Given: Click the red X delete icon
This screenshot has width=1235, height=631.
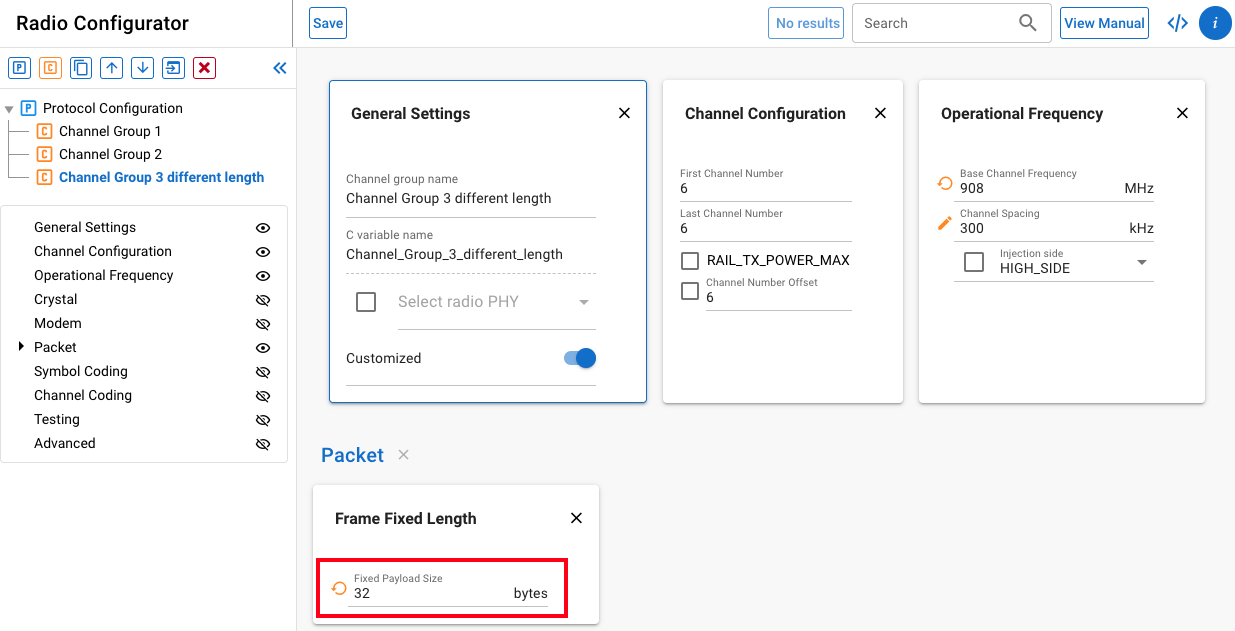Looking at the screenshot, I should tap(204, 68).
